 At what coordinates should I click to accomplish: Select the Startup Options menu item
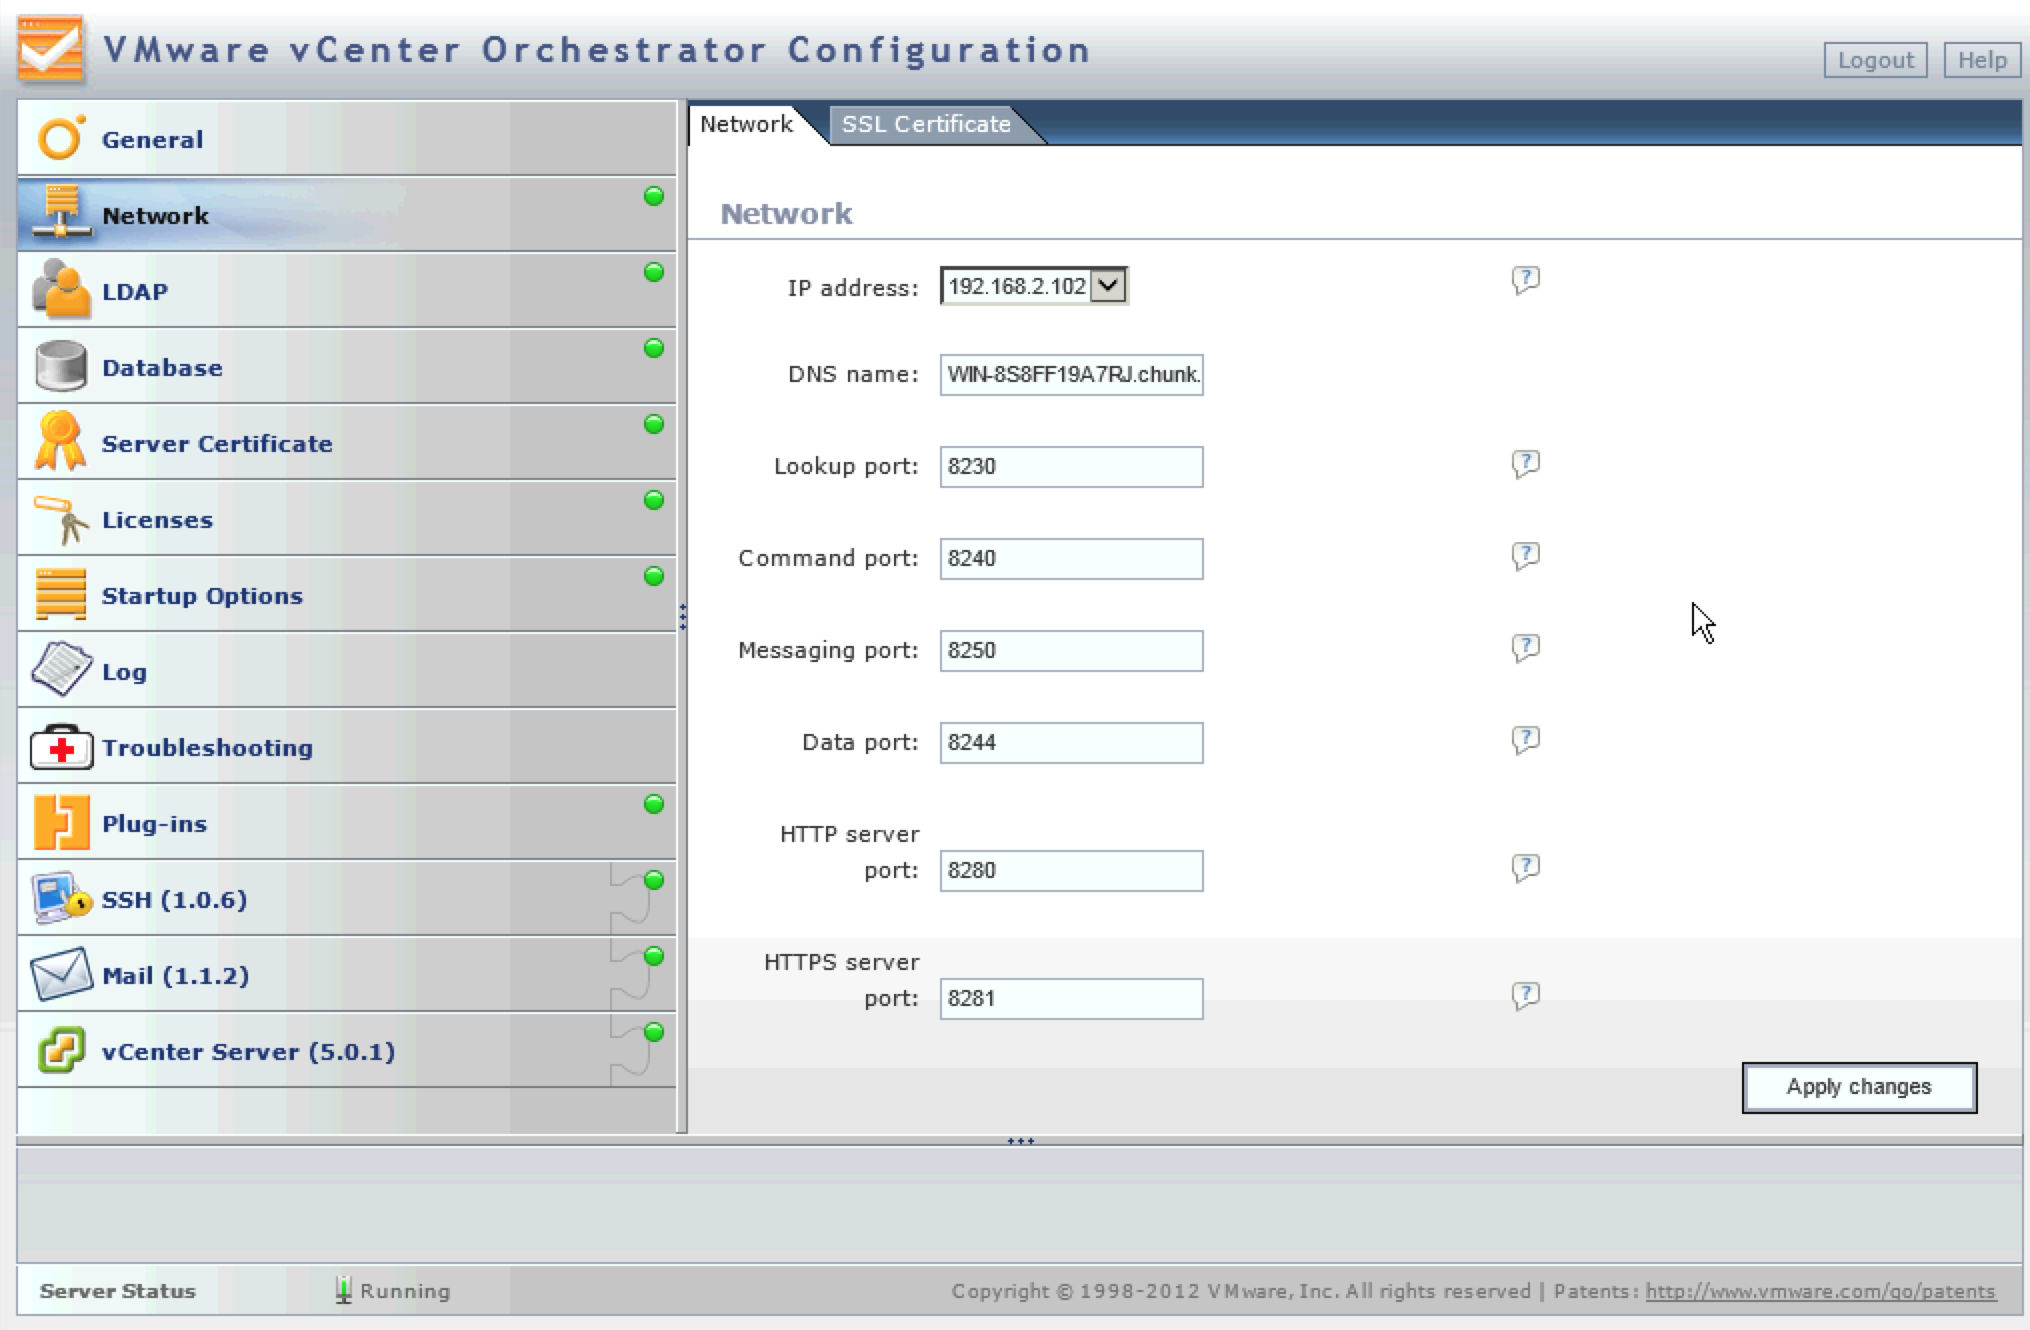(x=202, y=596)
